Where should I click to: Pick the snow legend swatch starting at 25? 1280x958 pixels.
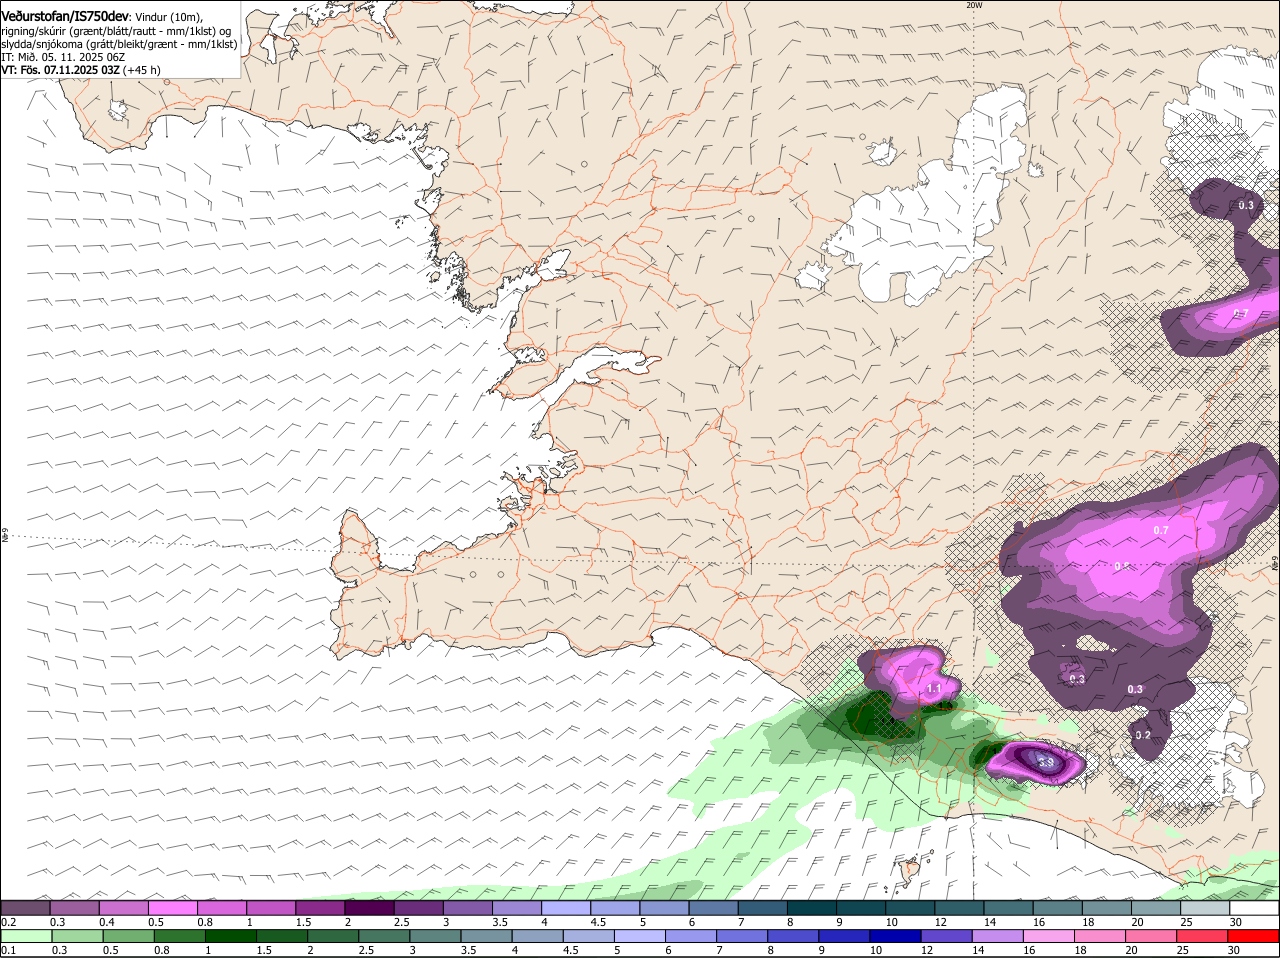click(x=1206, y=907)
